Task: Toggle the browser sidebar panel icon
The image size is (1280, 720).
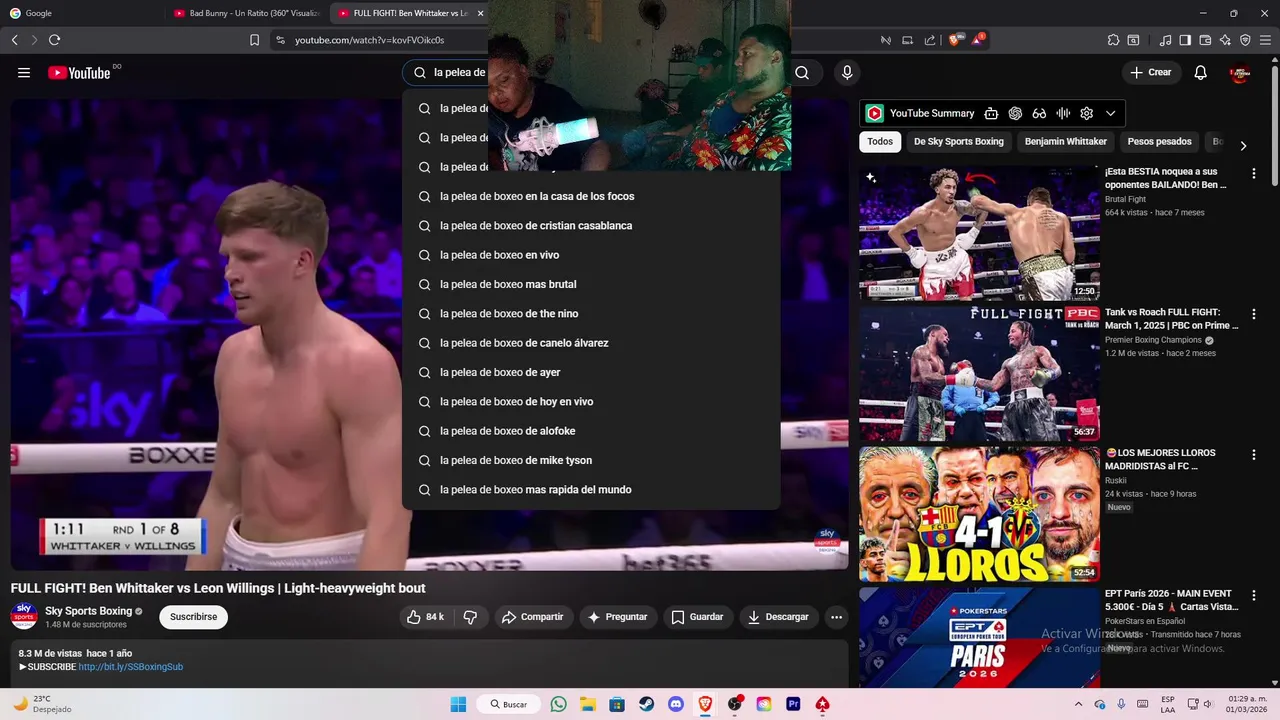Action: tap(1185, 40)
